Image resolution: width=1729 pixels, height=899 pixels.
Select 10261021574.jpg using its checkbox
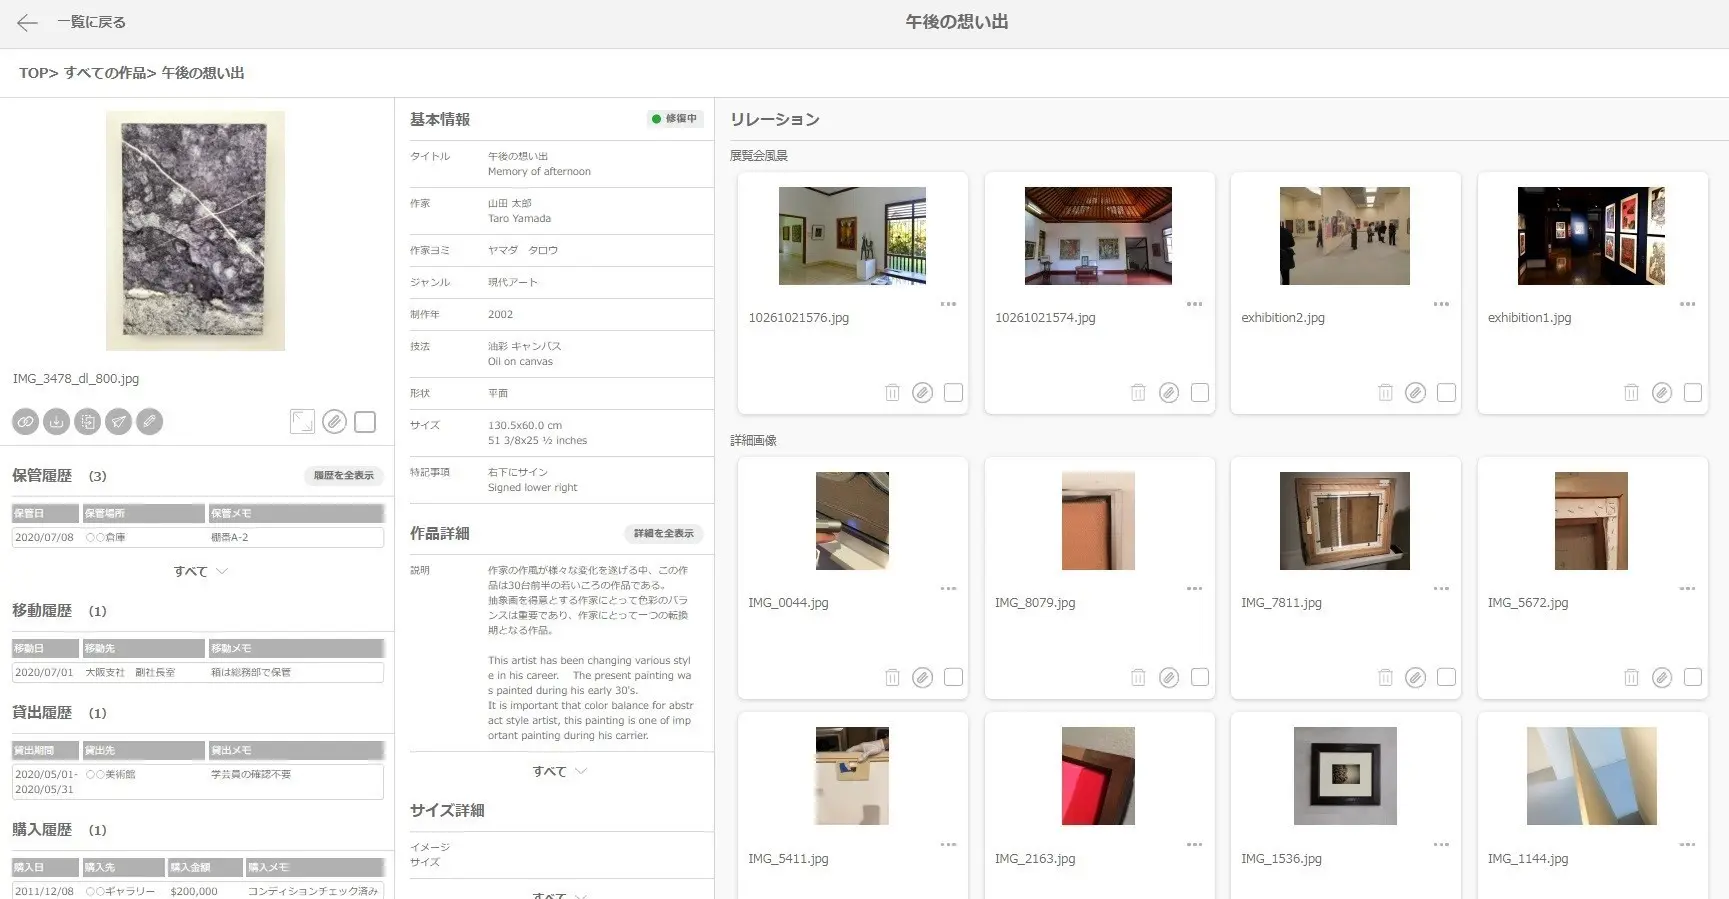click(1200, 393)
